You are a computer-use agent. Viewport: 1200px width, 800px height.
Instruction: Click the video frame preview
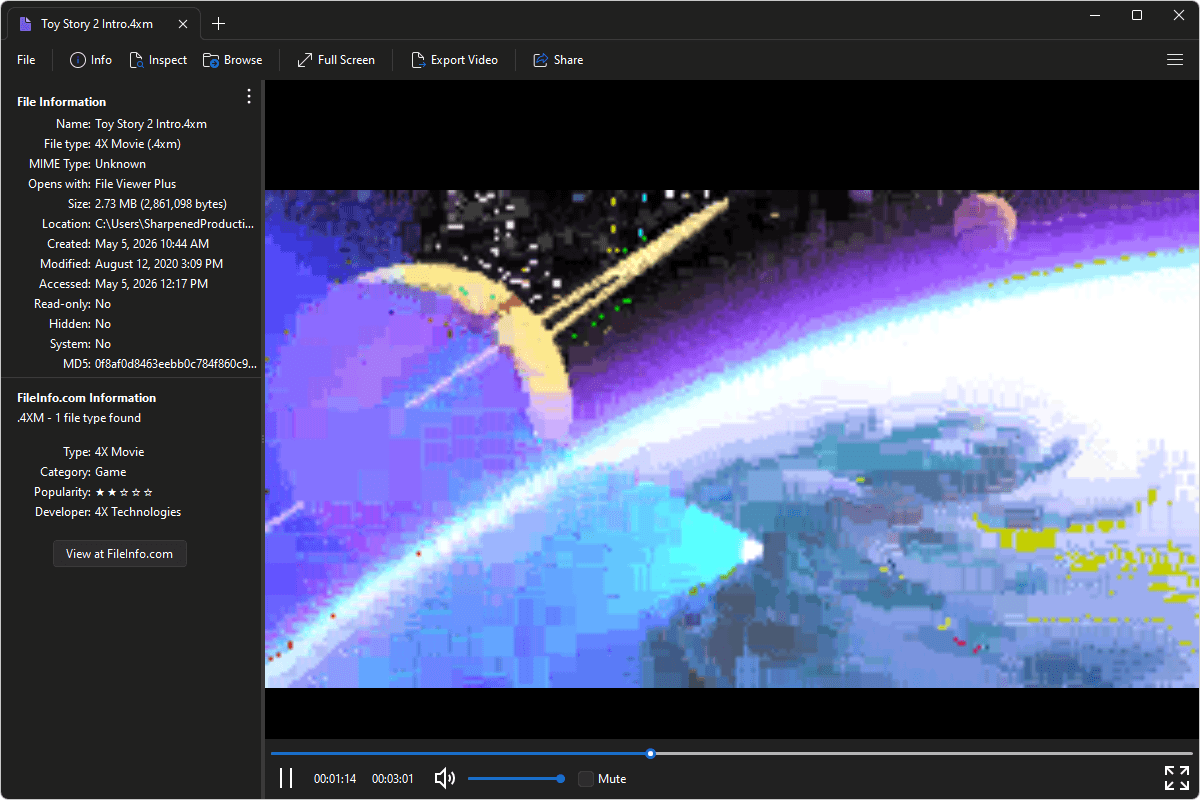[x=731, y=438]
